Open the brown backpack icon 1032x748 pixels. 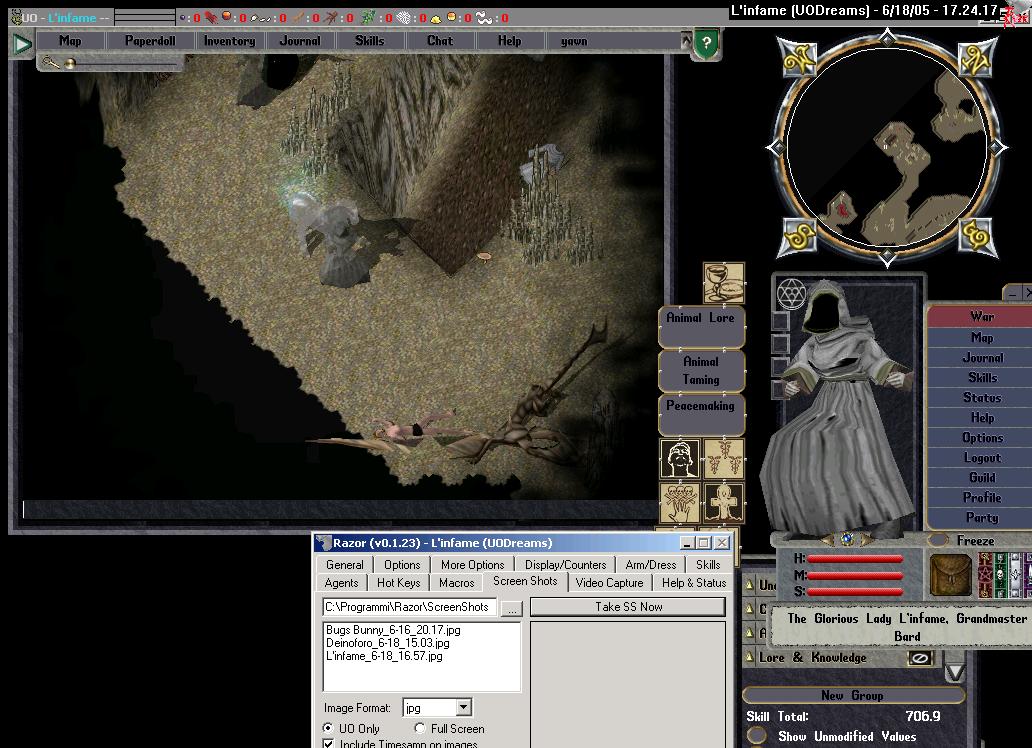pyautogui.click(x=950, y=575)
